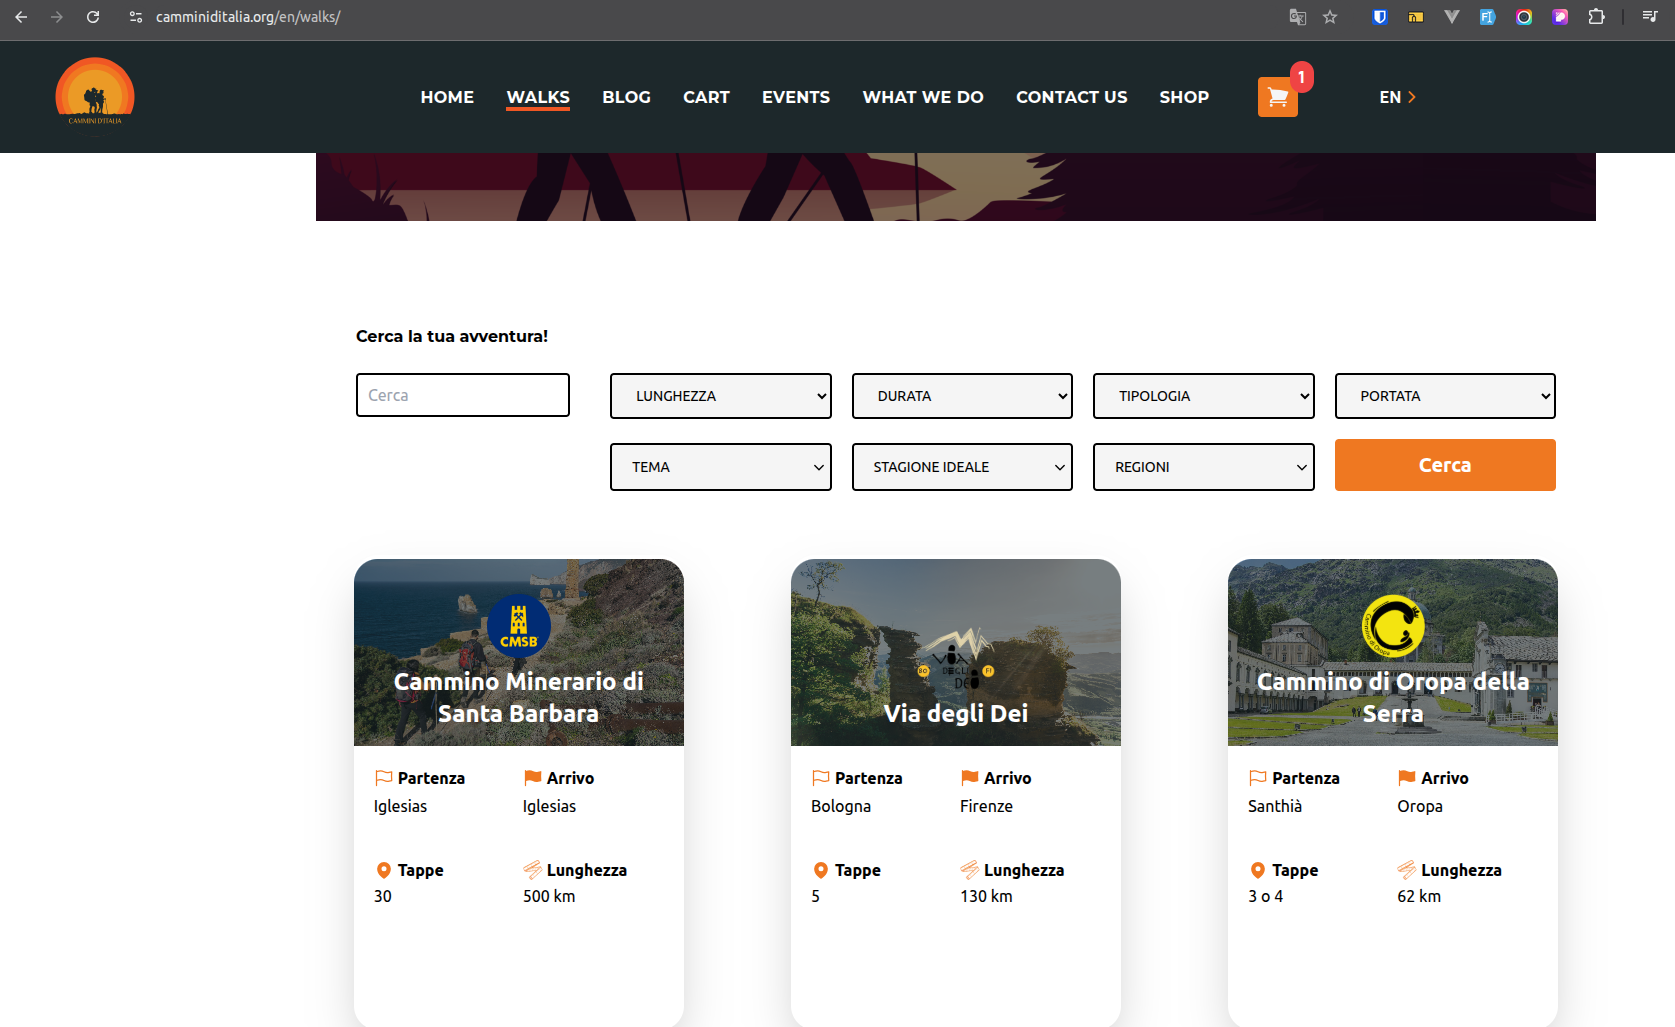Open the TIPOLOGIA dropdown
1675x1027 pixels.
click(x=1204, y=396)
